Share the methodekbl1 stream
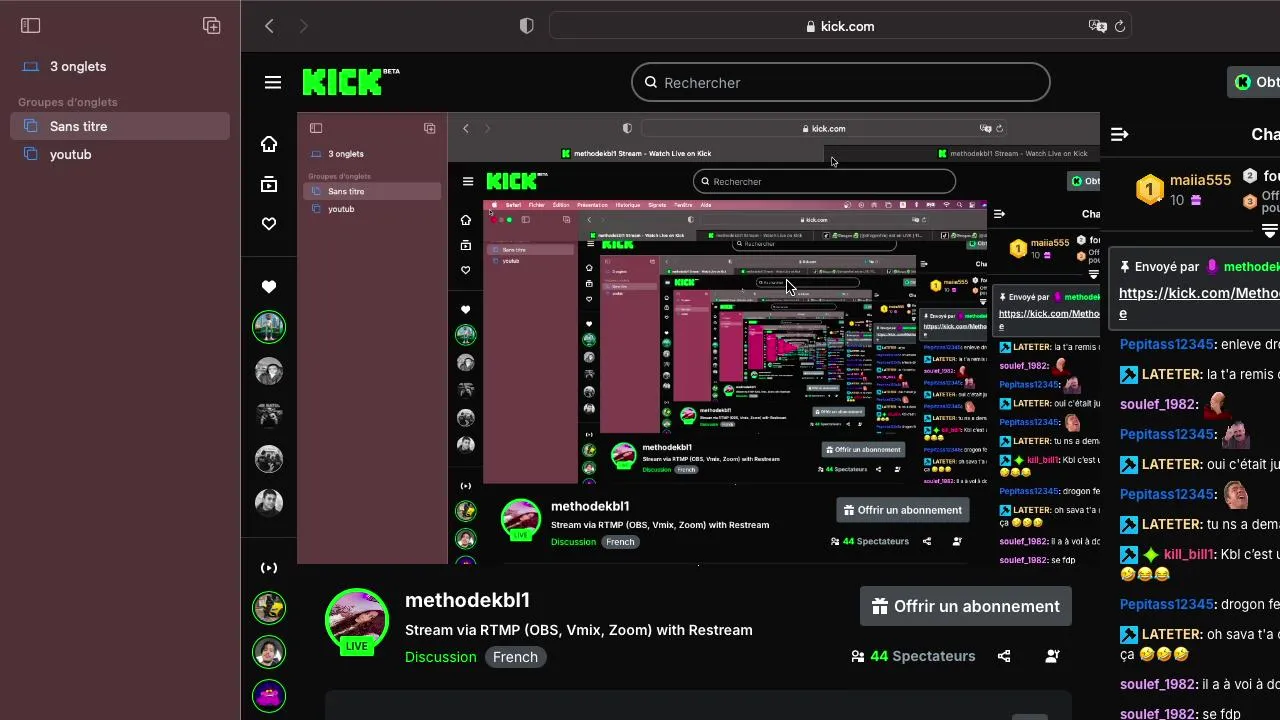This screenshot has height=720, width=1280. 1004,656
